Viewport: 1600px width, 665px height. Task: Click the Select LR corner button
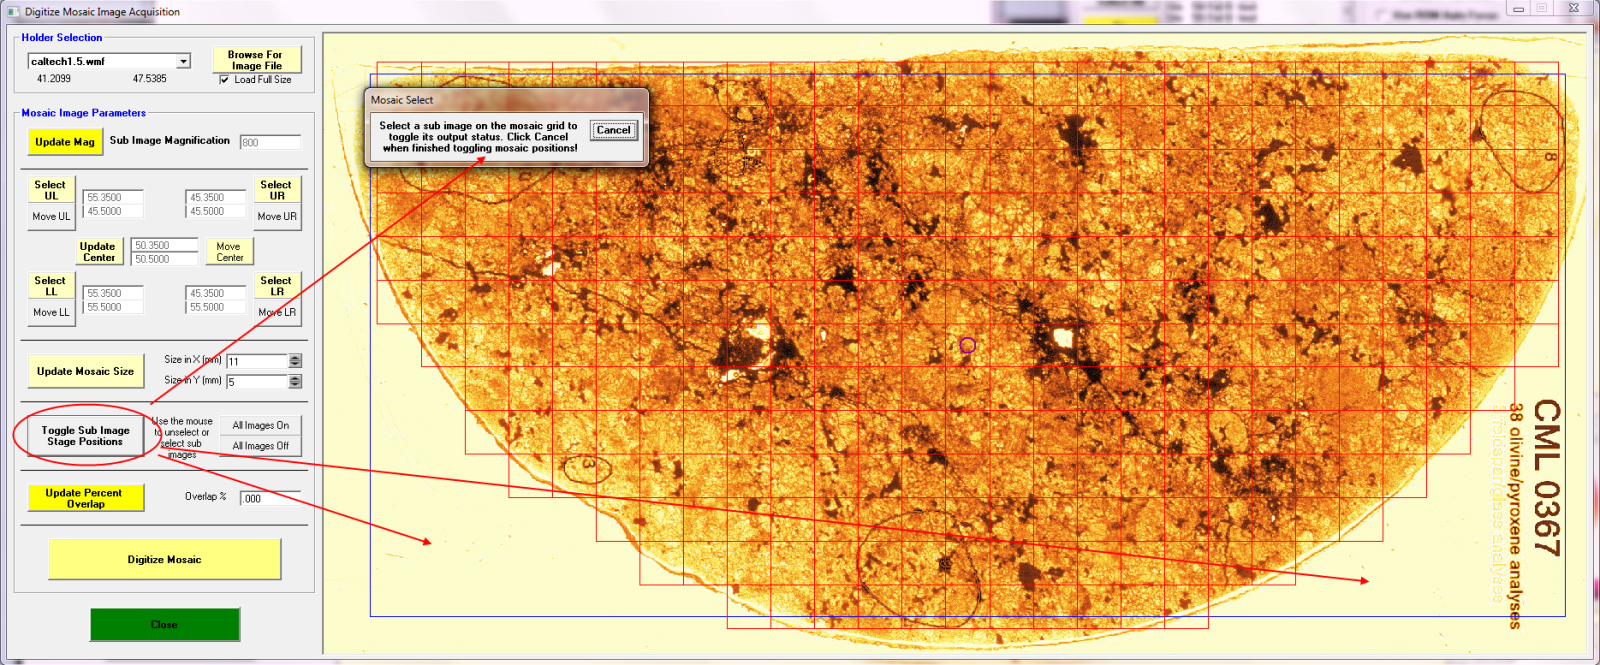276,286
